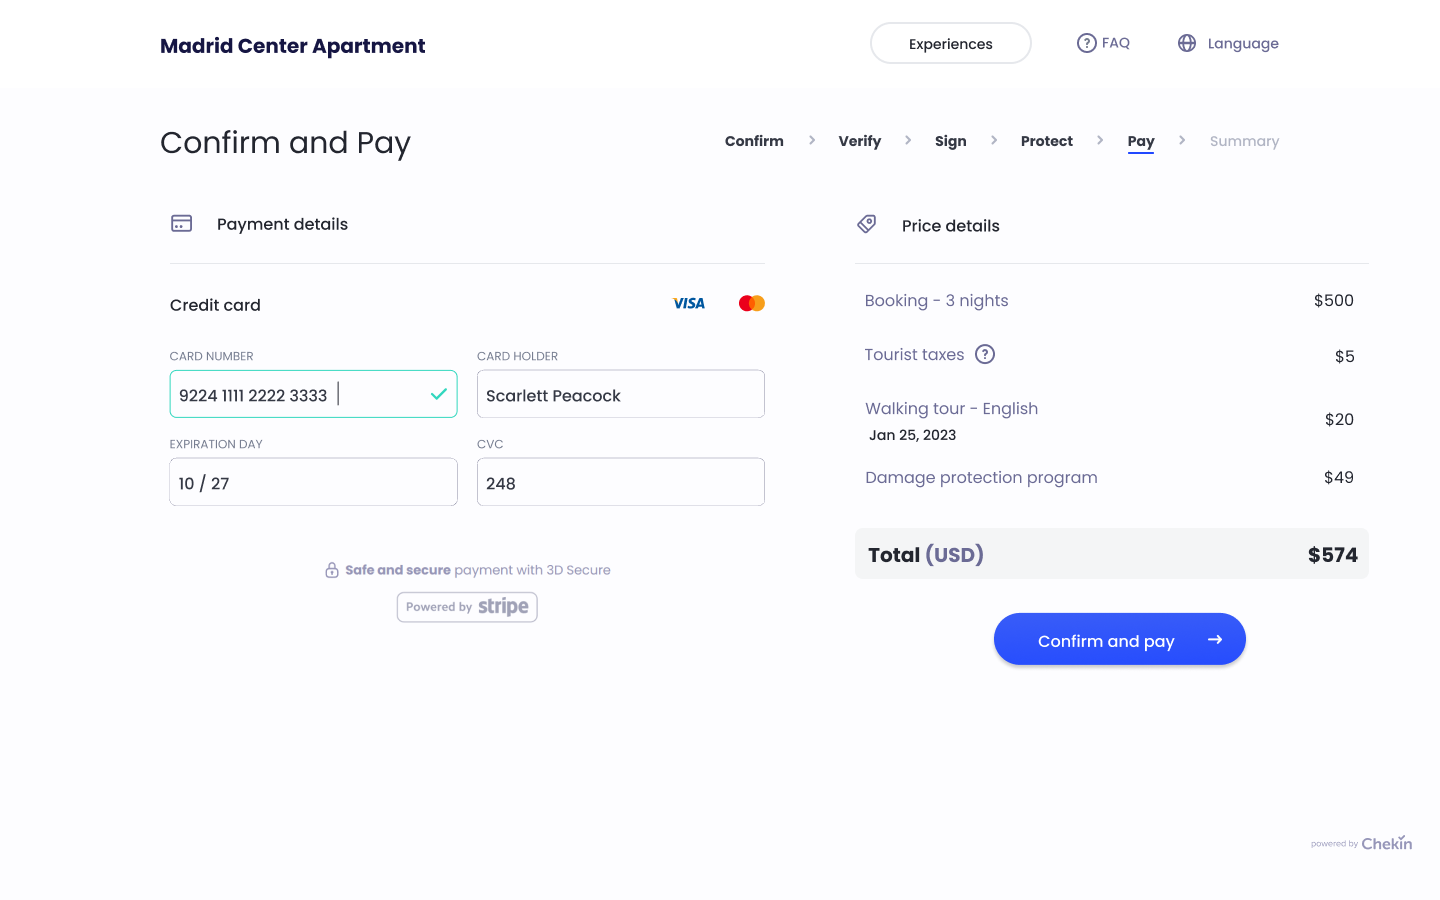Click the $20 walking tour price
1440x900 pixels.
pos(1339,419)
